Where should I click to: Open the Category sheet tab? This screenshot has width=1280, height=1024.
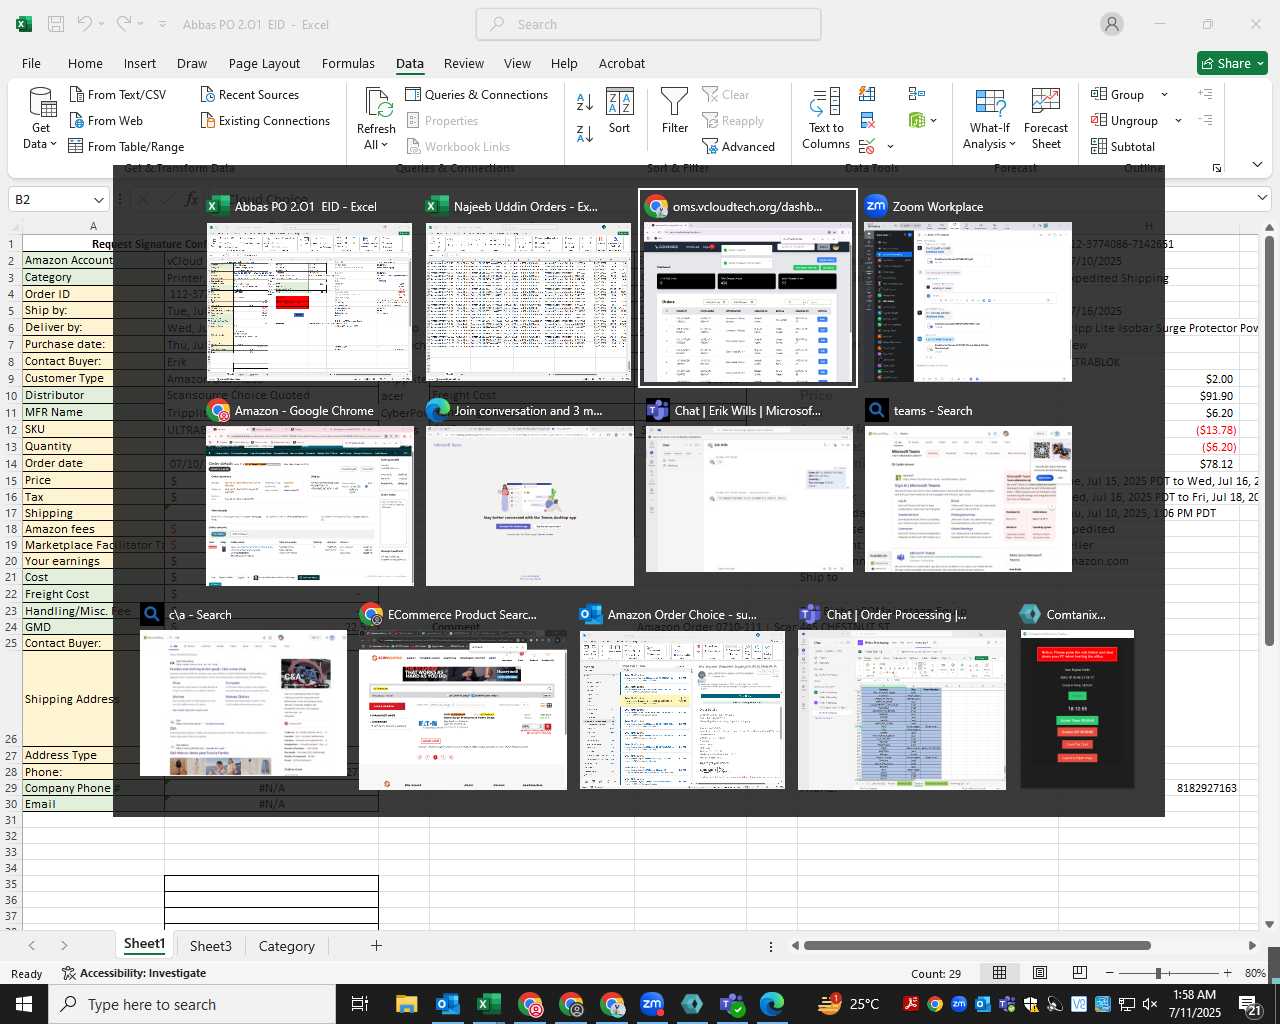pos(287,946)
